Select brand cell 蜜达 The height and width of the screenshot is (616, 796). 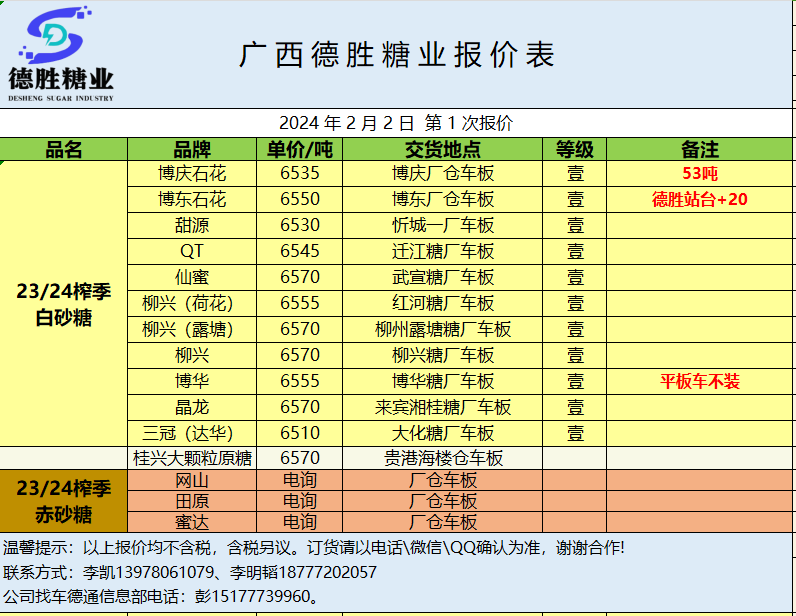pyautogui.click(x=192, y=522)
